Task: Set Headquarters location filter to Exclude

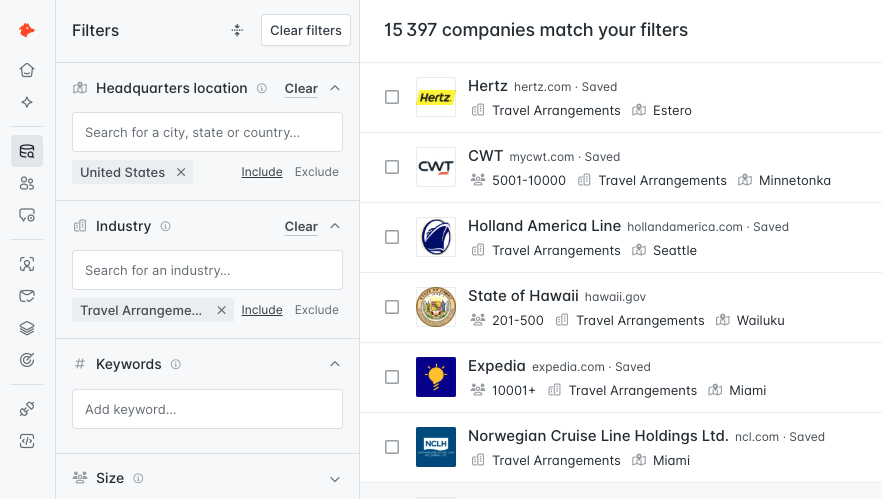Action: pyautogui.click(x=317, y=172)
